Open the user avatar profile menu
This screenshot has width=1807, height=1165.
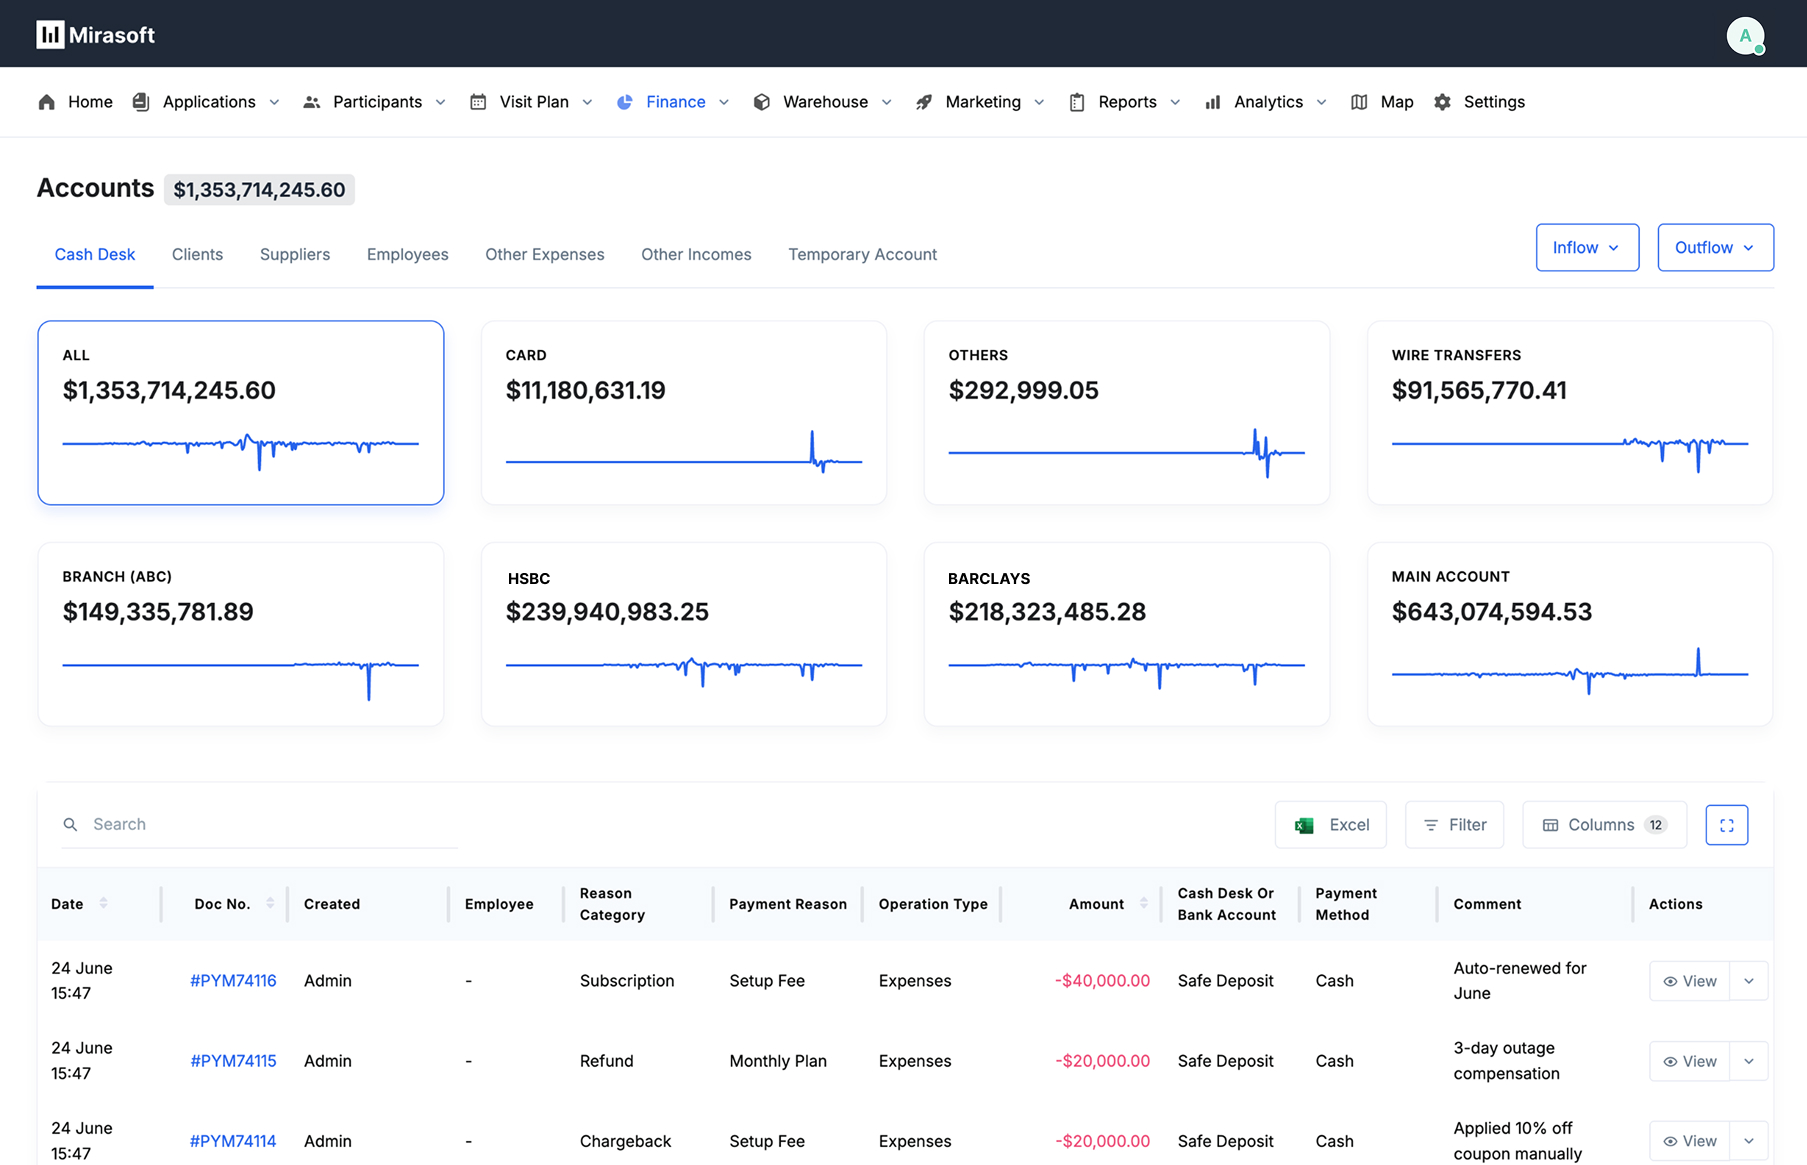1745,36
